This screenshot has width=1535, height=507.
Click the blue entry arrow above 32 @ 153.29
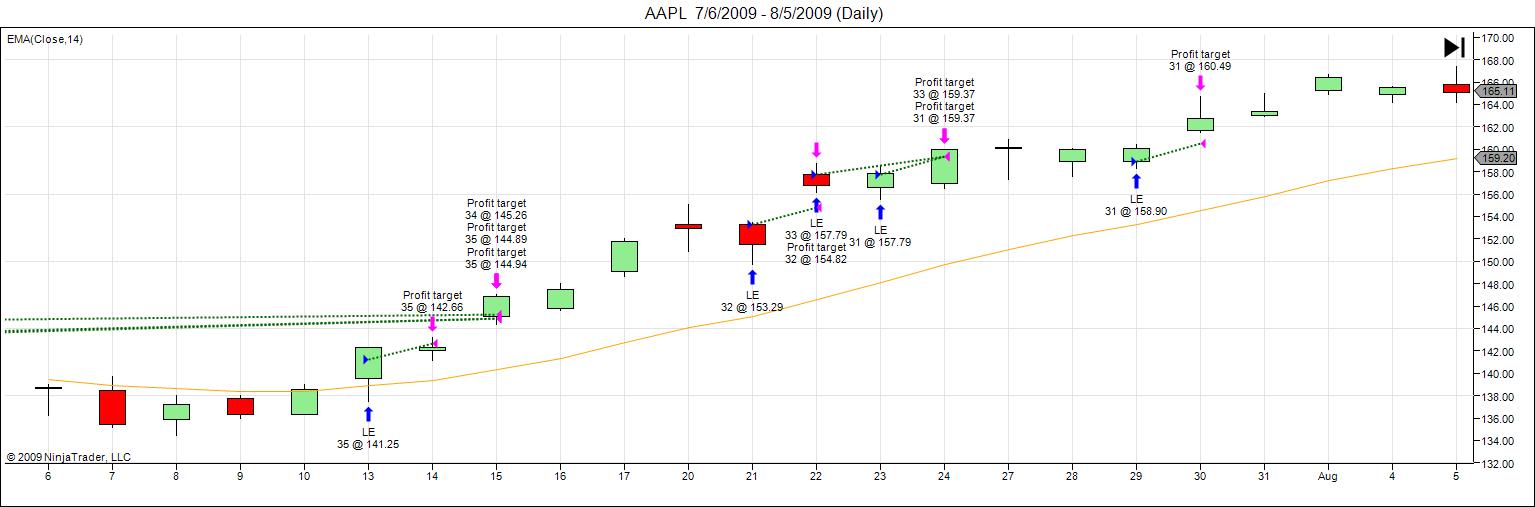tap(752, 277)
